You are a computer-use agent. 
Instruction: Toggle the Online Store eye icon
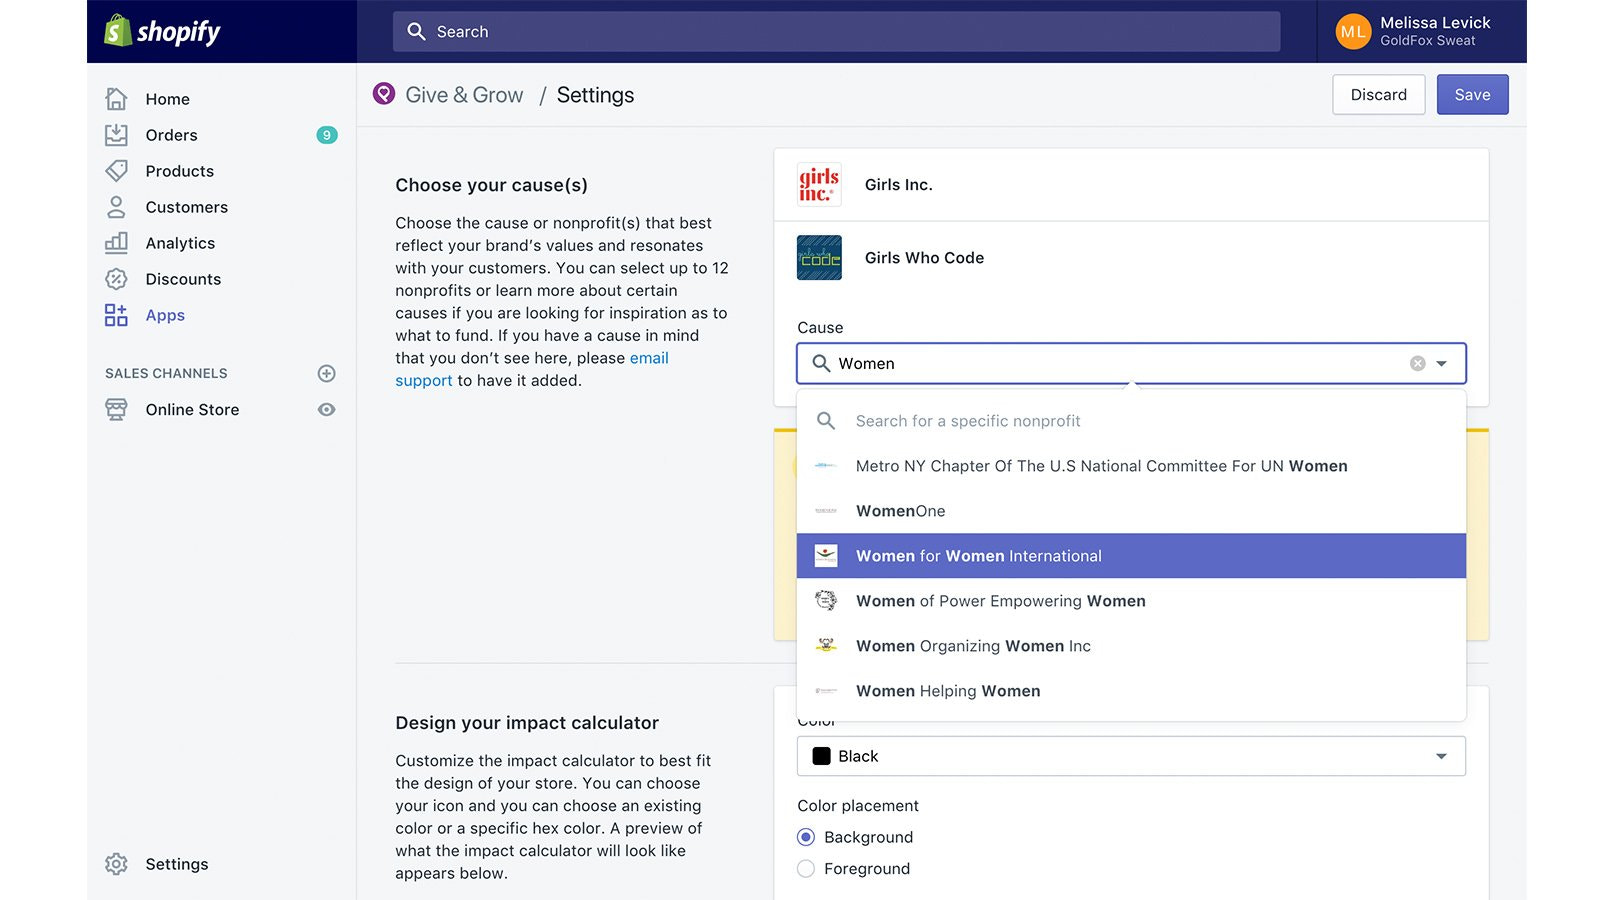pyautogui.click(x=326, y=409)
